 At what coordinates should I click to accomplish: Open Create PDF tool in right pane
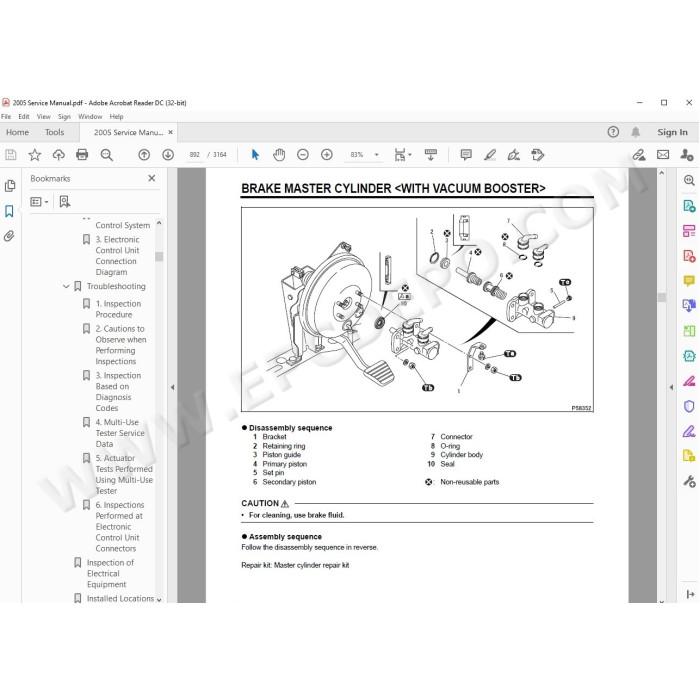[x=689, y=256]
